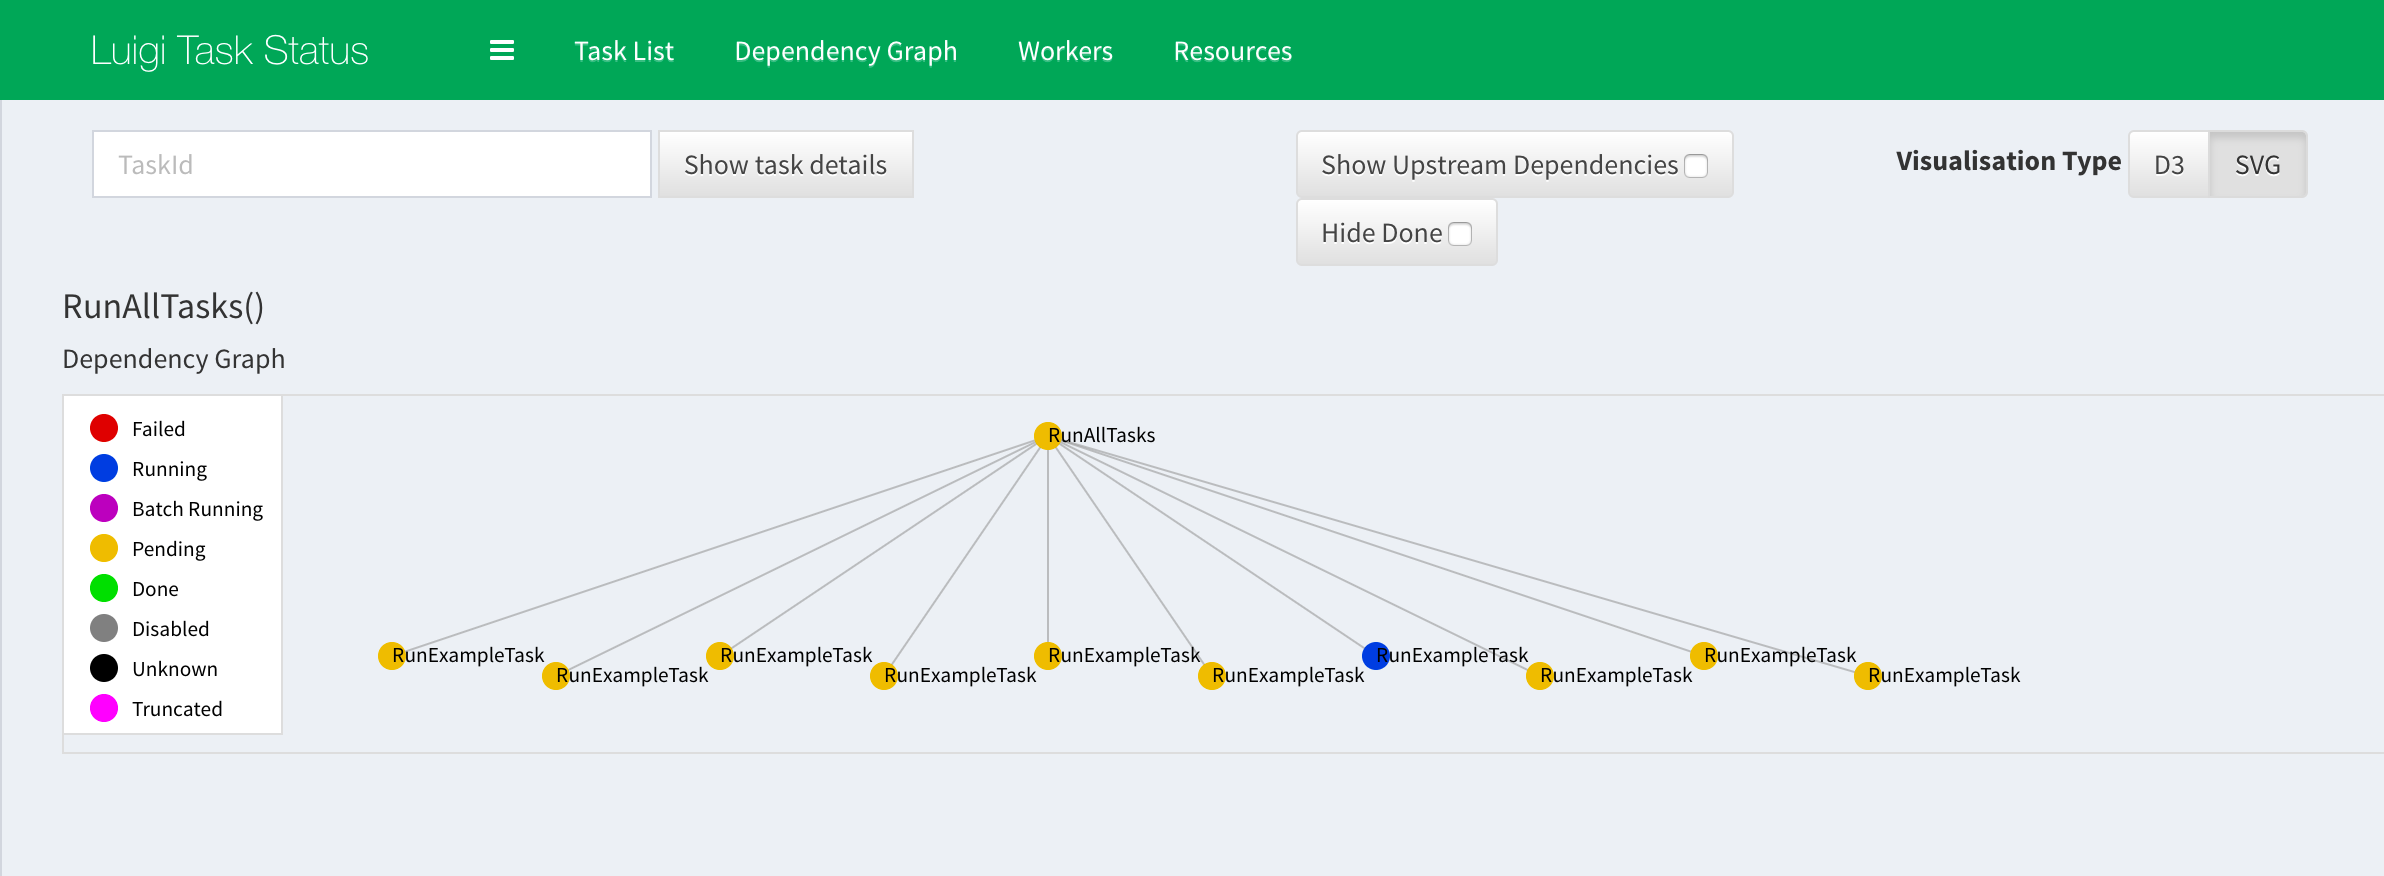
Task: Click the black Unknown legend circle
Action: 104,668
